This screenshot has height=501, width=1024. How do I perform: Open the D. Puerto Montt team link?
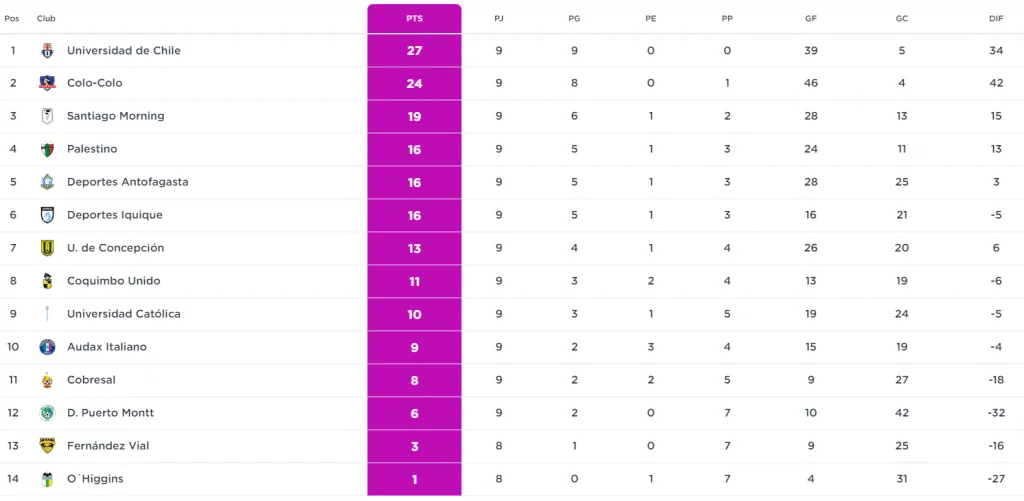tap(110, 413)
